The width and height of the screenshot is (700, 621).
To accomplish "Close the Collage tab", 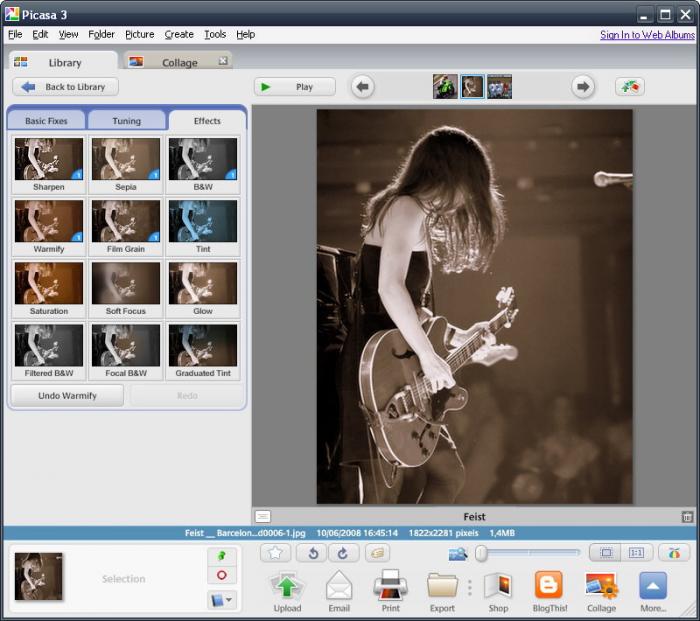I will point(223,61).
